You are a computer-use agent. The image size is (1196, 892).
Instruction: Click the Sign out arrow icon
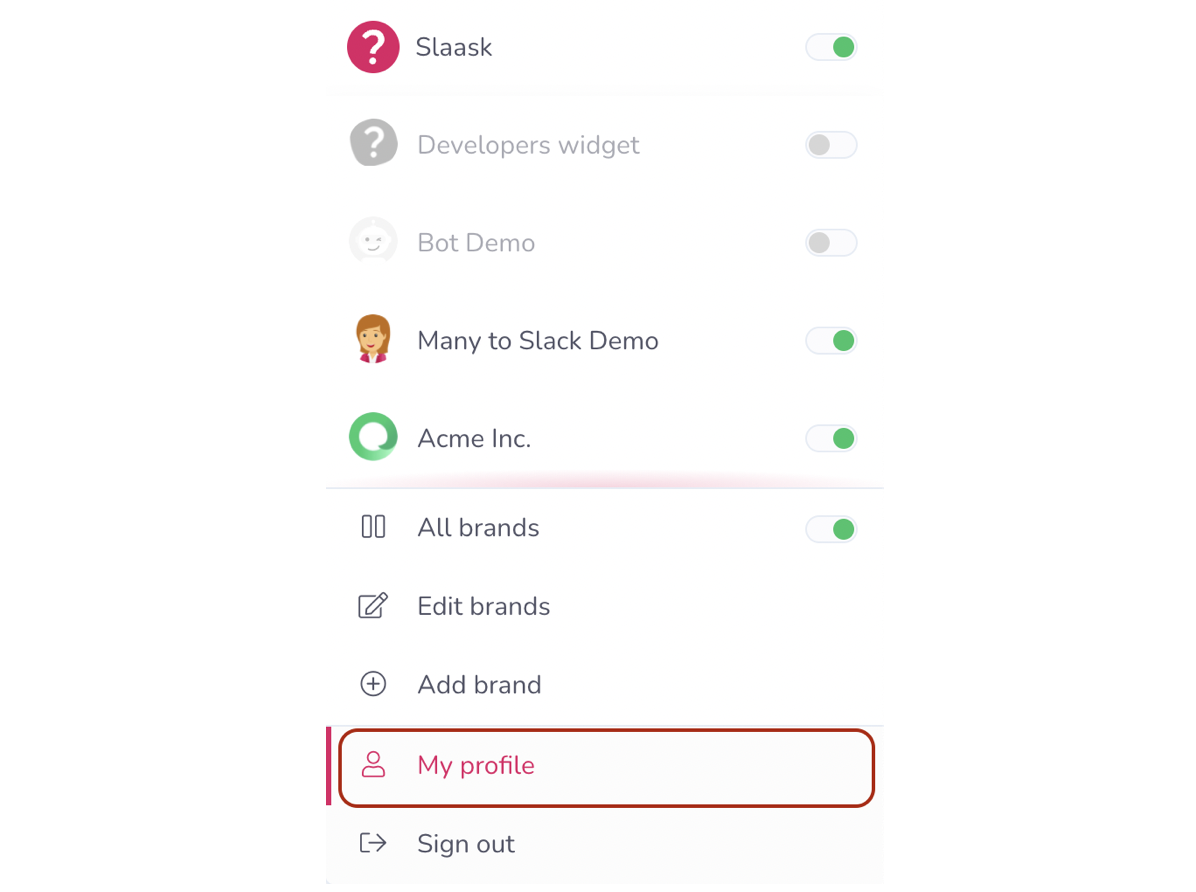[x=373, y=843]
